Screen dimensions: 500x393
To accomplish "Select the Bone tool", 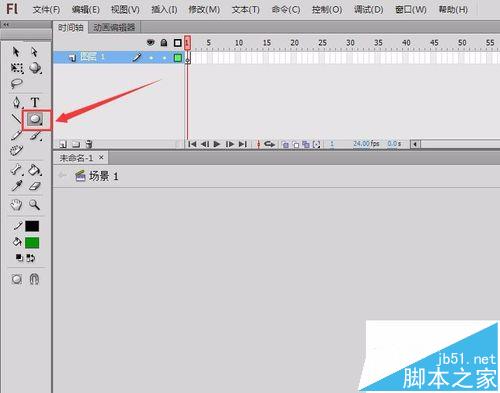I will [16, 170].
